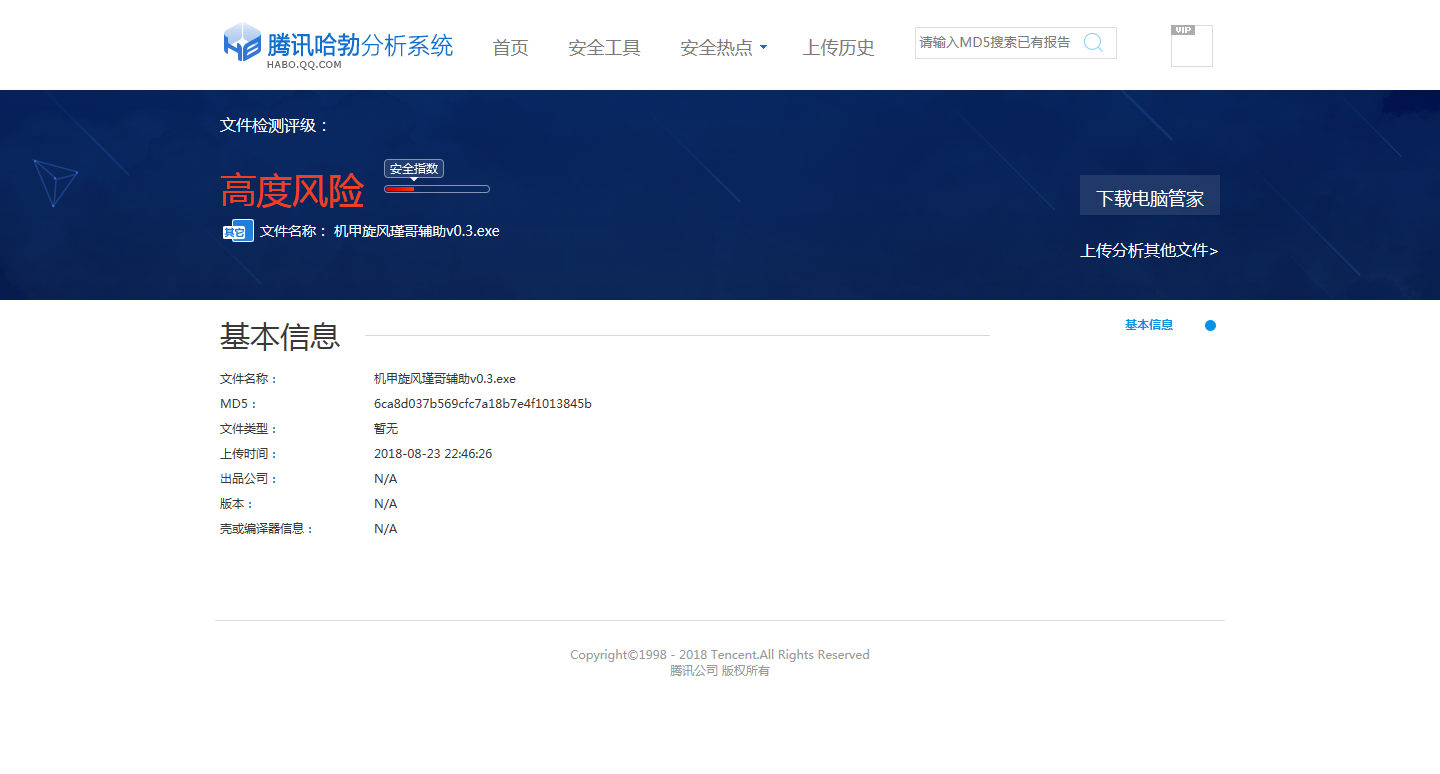Open 上传历史 page
Image resolution: width=1440 pixels, height=774 pixels.
click(838, 47)
